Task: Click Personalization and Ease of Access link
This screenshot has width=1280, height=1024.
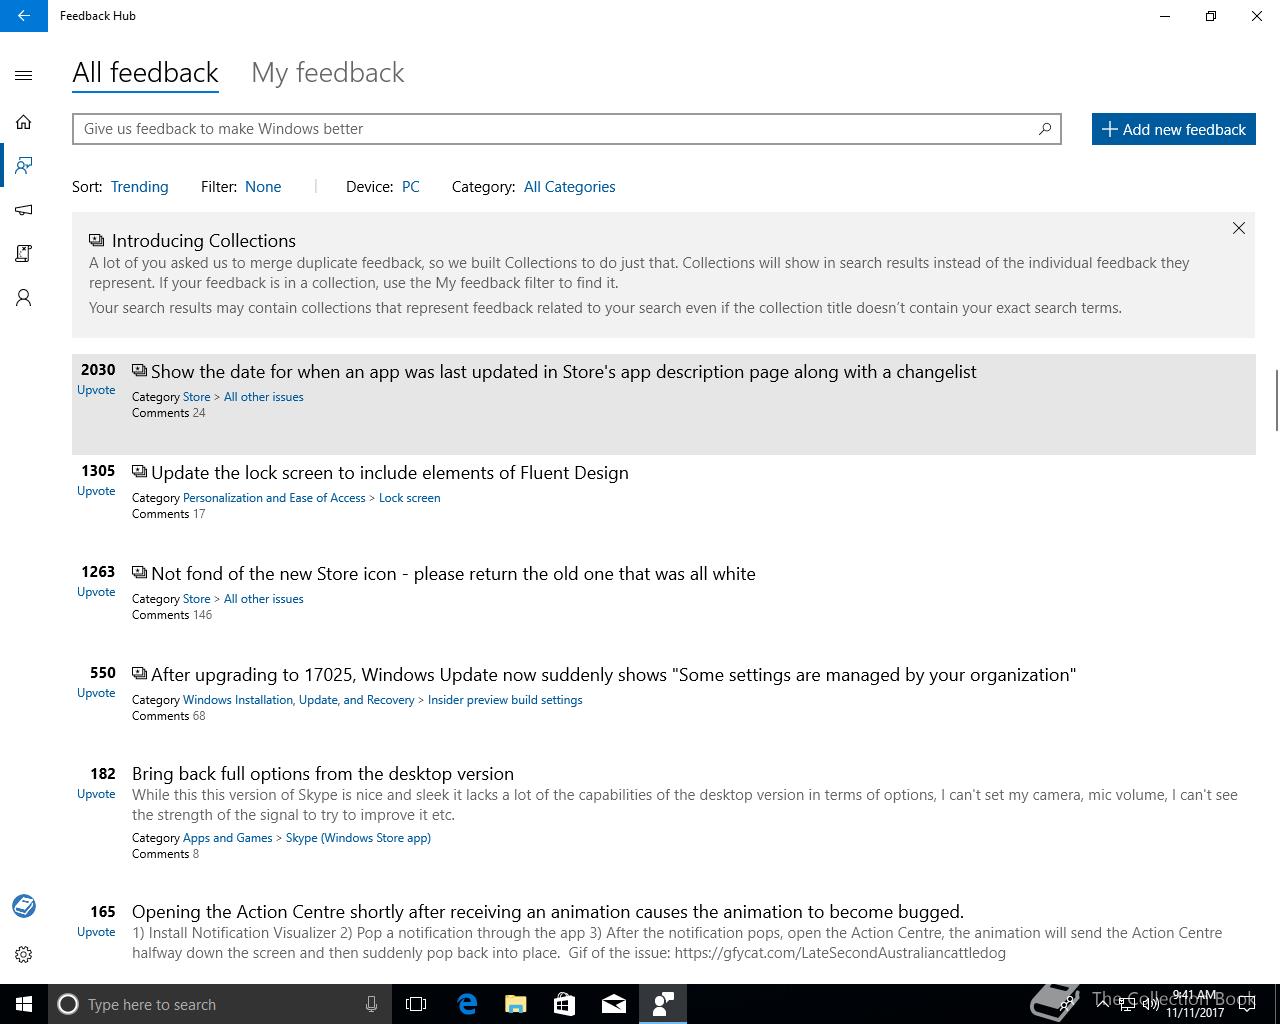Action: [x=274, y=498]
